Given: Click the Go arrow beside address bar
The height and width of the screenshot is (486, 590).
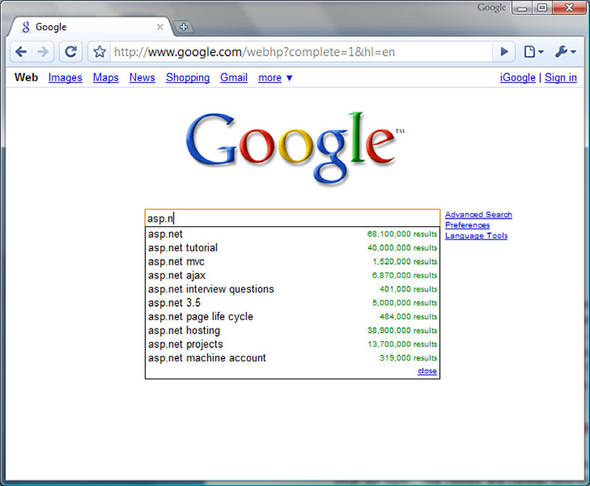Looking at the screenshot, I should [504, 52].
